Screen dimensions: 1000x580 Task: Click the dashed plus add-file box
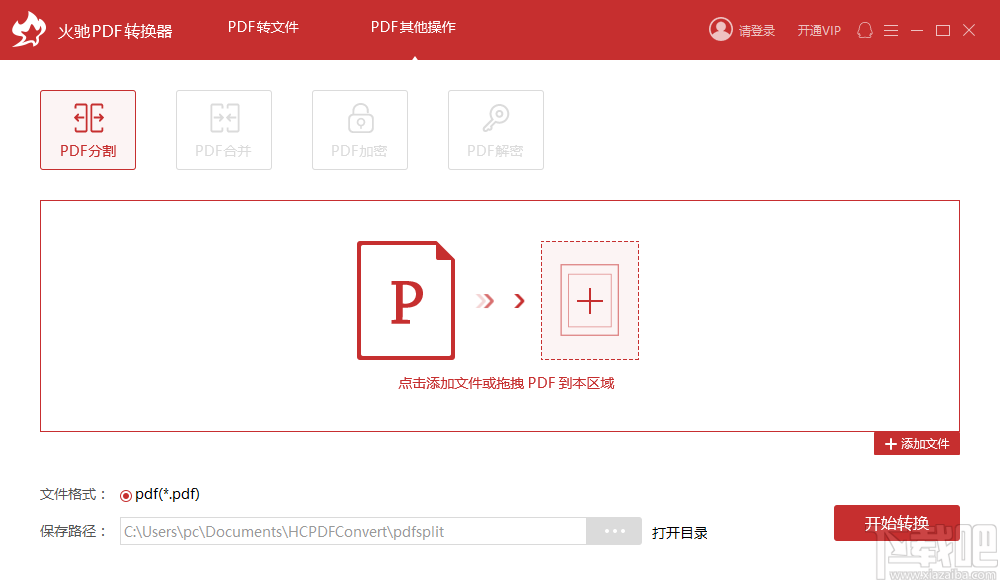click(x=590, y=301)
